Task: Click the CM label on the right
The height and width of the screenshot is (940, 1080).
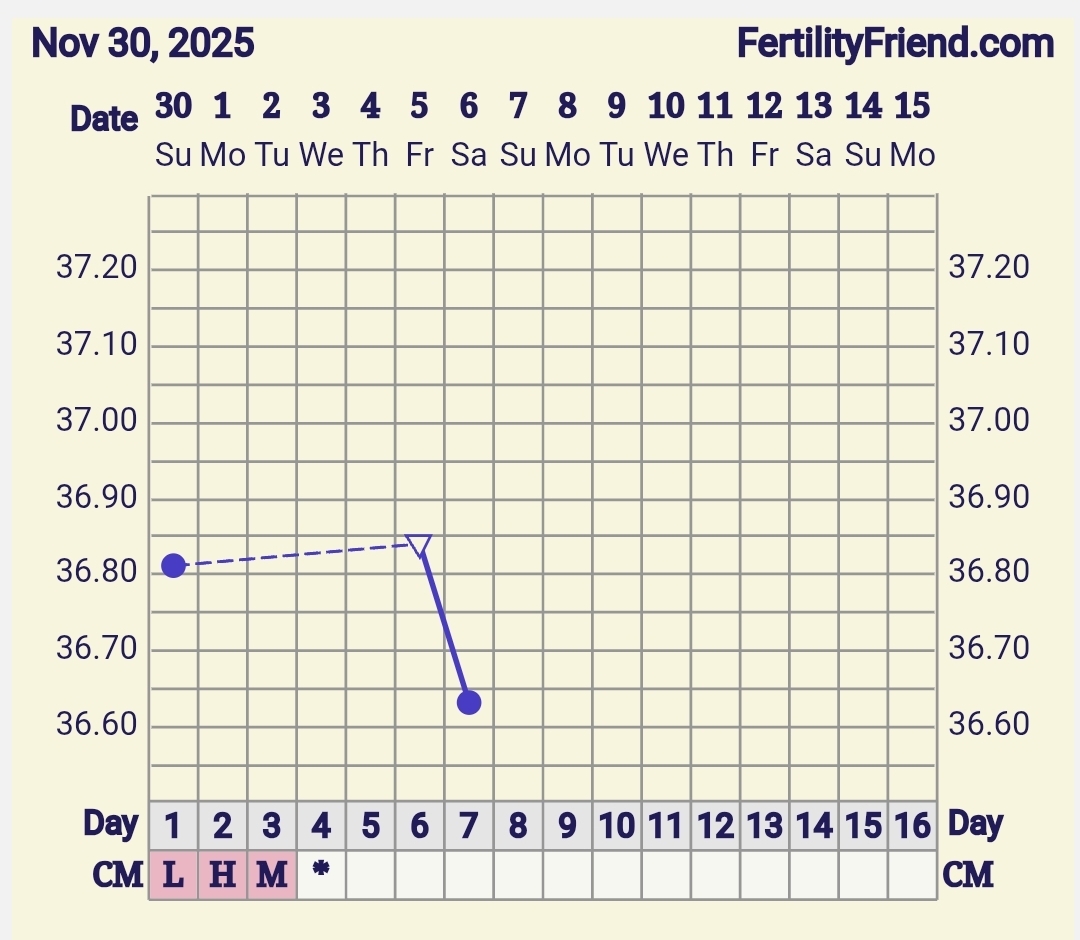Action: tap(968, 876)
